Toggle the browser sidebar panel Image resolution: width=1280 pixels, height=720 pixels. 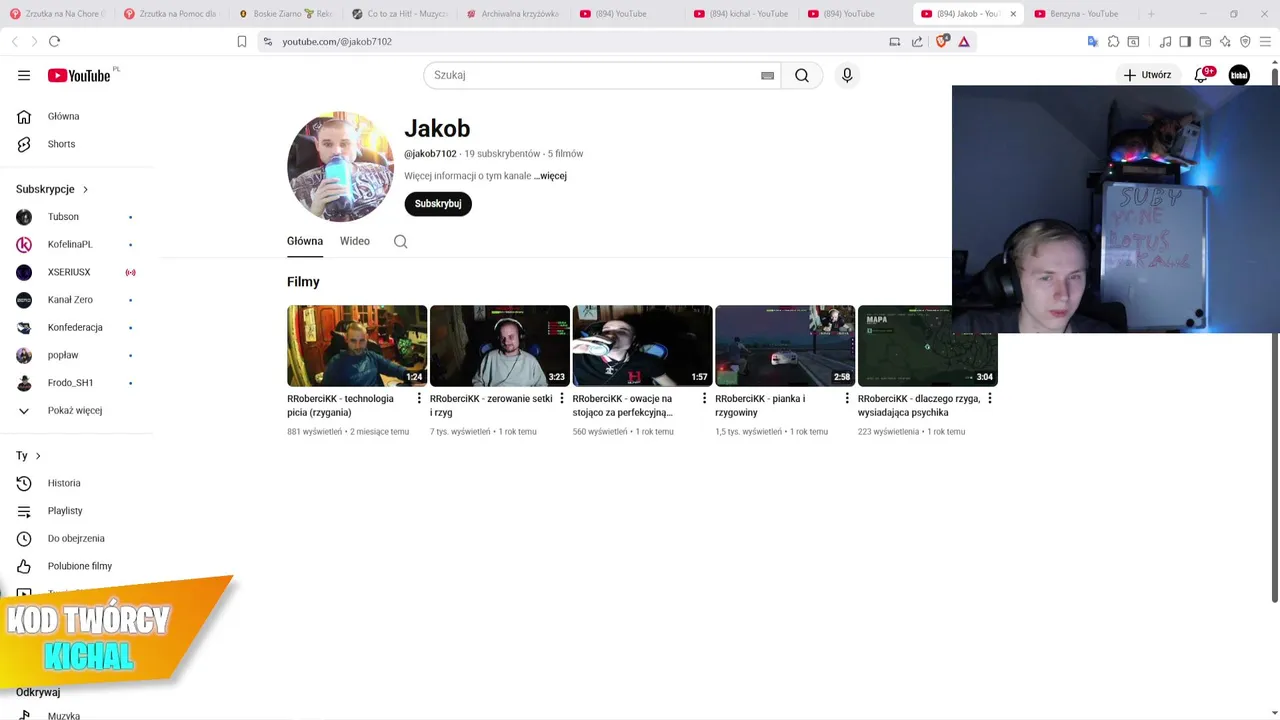point(1185,41)
